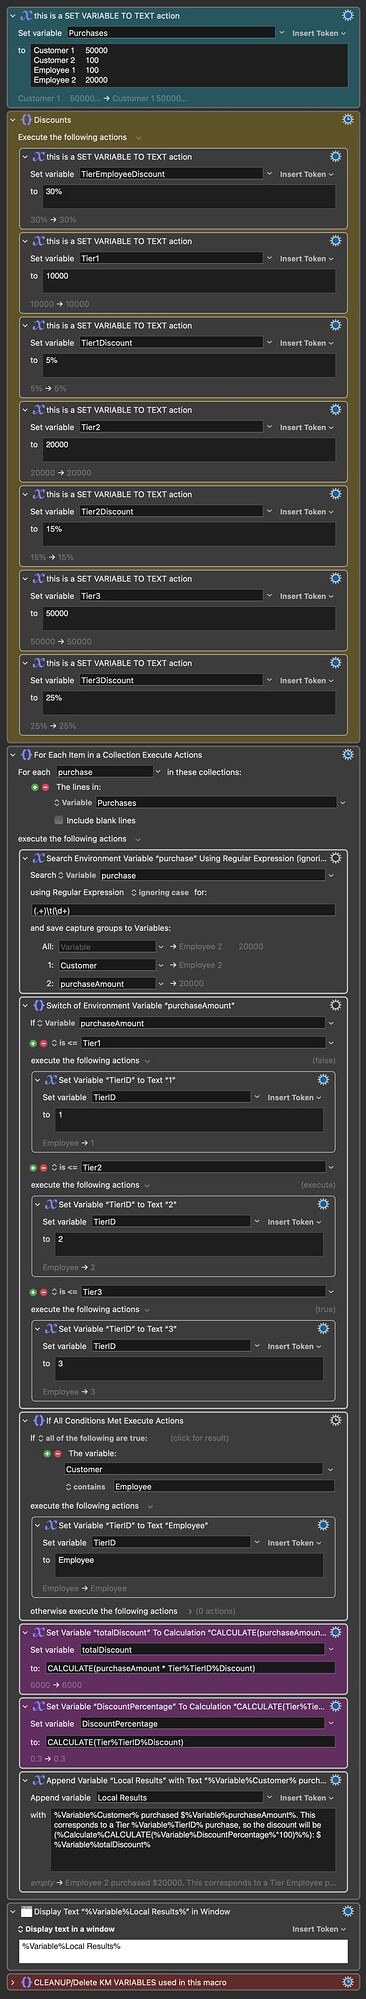The width and height of the screenshot is (366, 1999).
Task: Click the '(click for result)' link
Action: pyautogui.click(x=200, y=1438)
